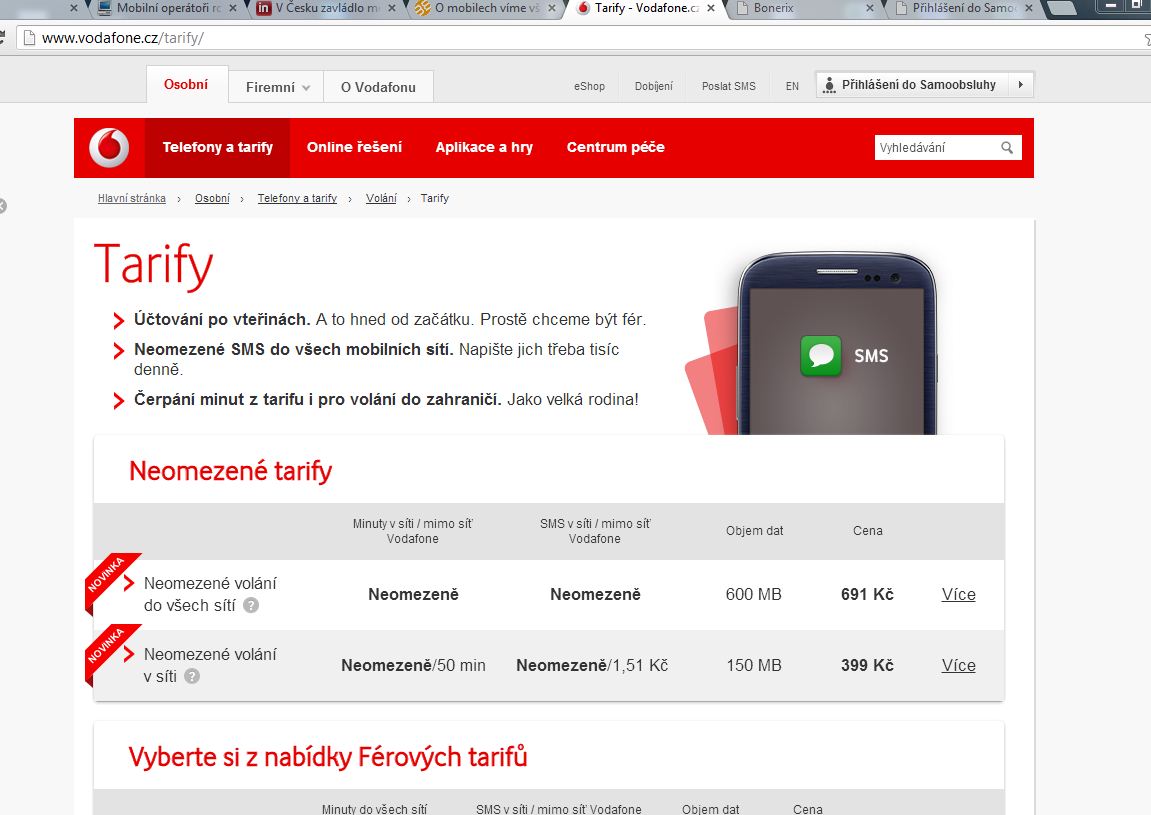This screenshot has height=815, width=1151.
Task: Open the O Vodafonu tab
Action: 378,87
